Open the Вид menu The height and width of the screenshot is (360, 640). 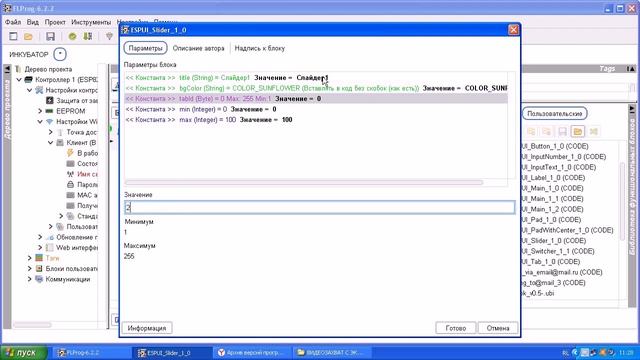click(x=33, y=22)
